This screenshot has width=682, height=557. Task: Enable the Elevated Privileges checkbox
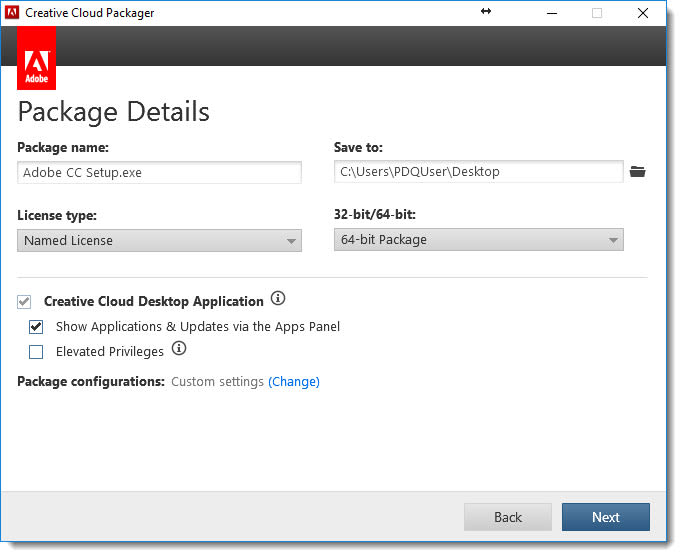coord(36,352)
